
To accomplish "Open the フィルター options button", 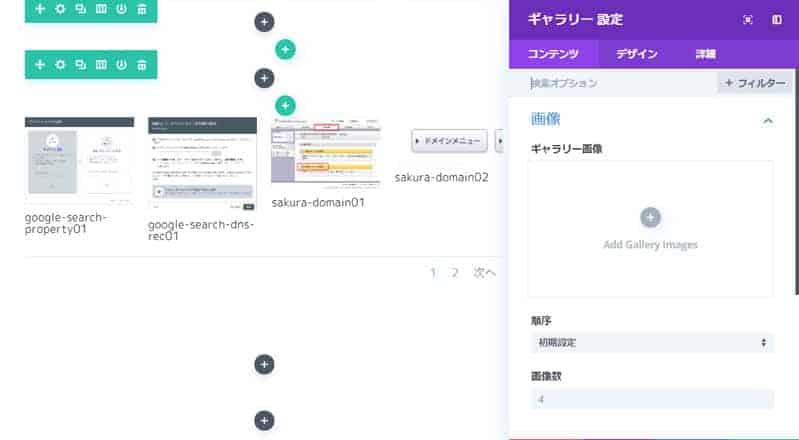I will point(755,83).
